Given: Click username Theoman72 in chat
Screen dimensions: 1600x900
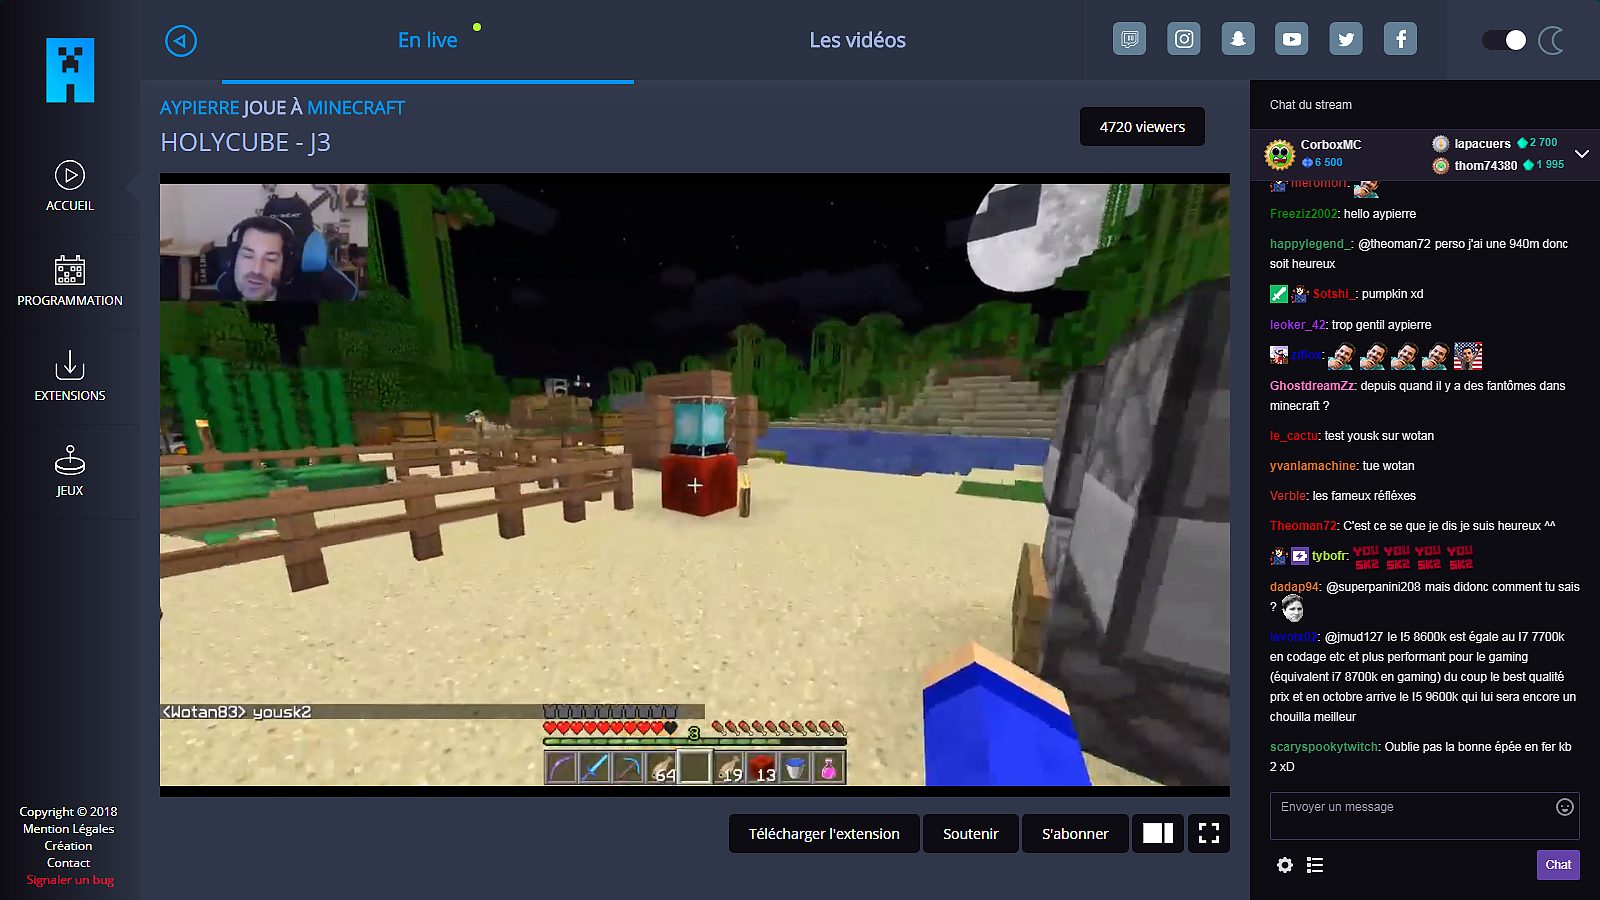Looking at the screenshot, I should pos(1303,526).
